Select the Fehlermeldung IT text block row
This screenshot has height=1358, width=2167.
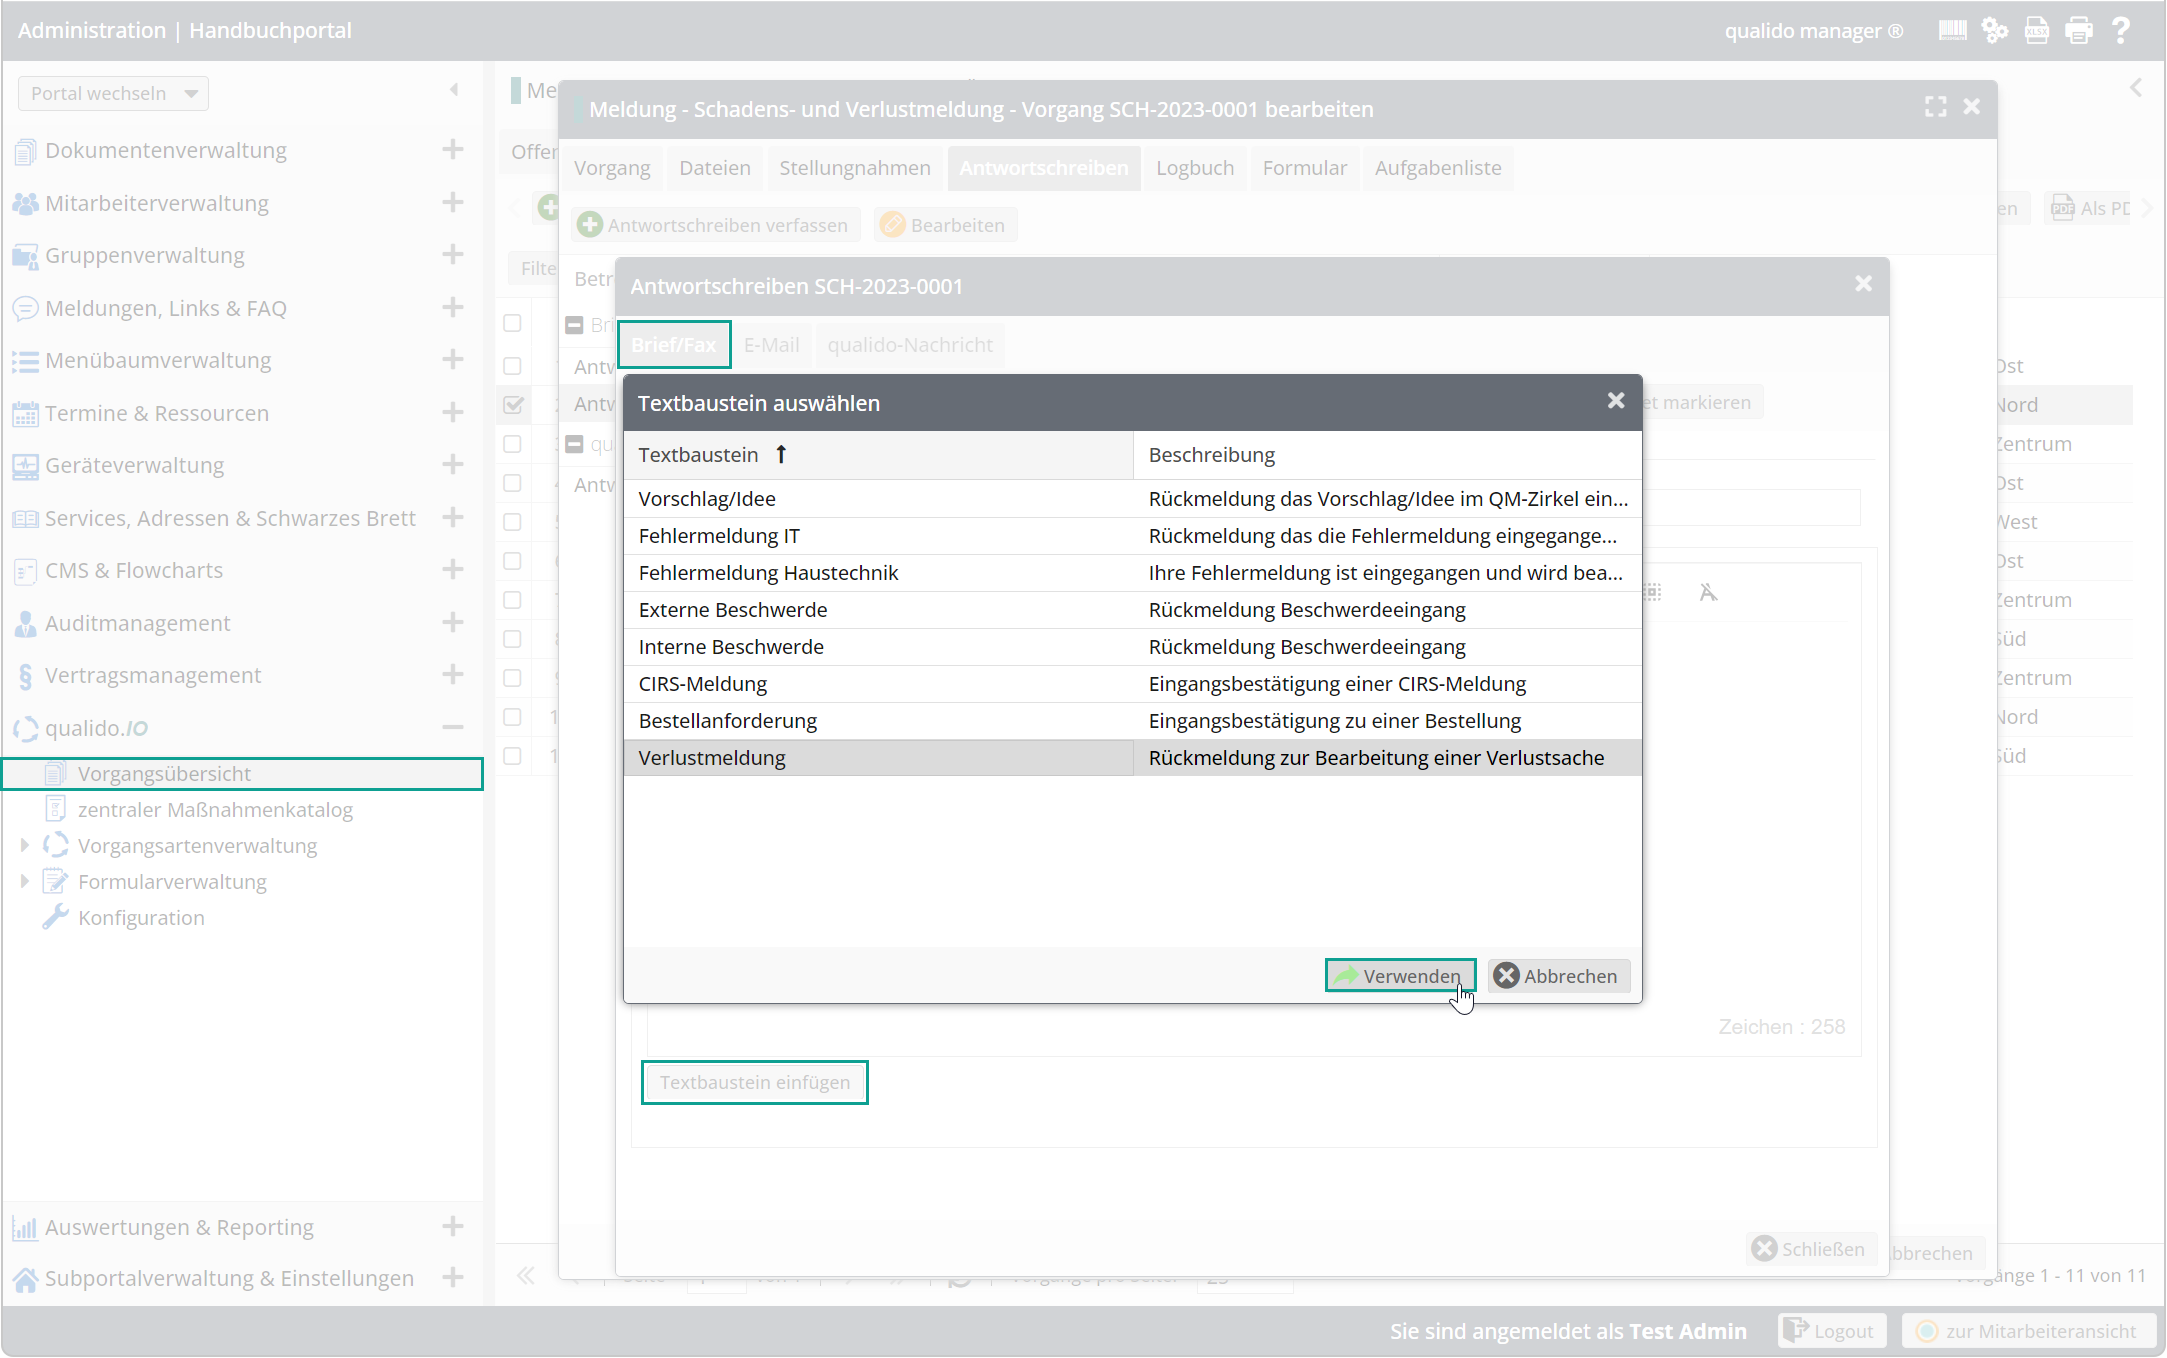[1132, 536]
